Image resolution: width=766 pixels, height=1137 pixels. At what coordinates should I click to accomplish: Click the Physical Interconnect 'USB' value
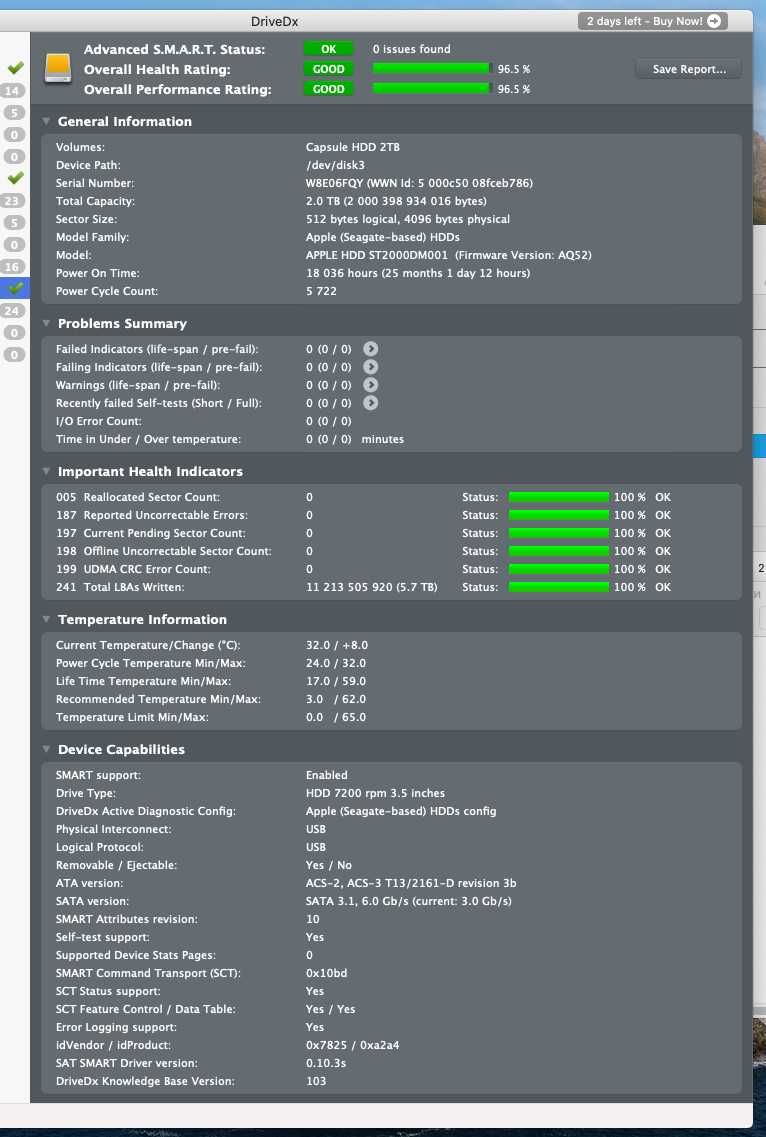(316, 829)
